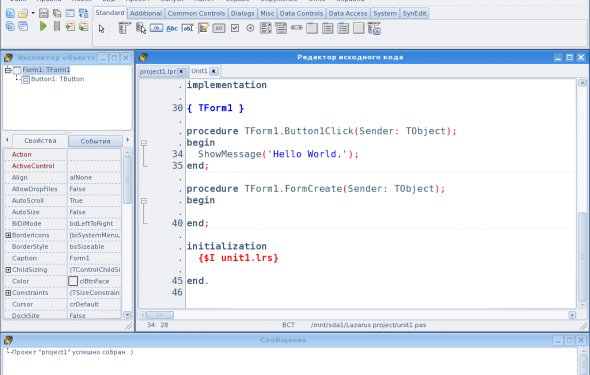Open the Misc palette tab
This screenshot has height=375, width=590.
click(x=267, y=14)
